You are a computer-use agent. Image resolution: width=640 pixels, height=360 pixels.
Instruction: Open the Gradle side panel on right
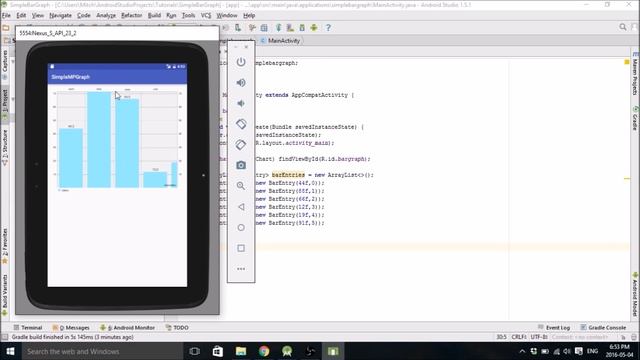pyautogui.click(x=635, y=118)
